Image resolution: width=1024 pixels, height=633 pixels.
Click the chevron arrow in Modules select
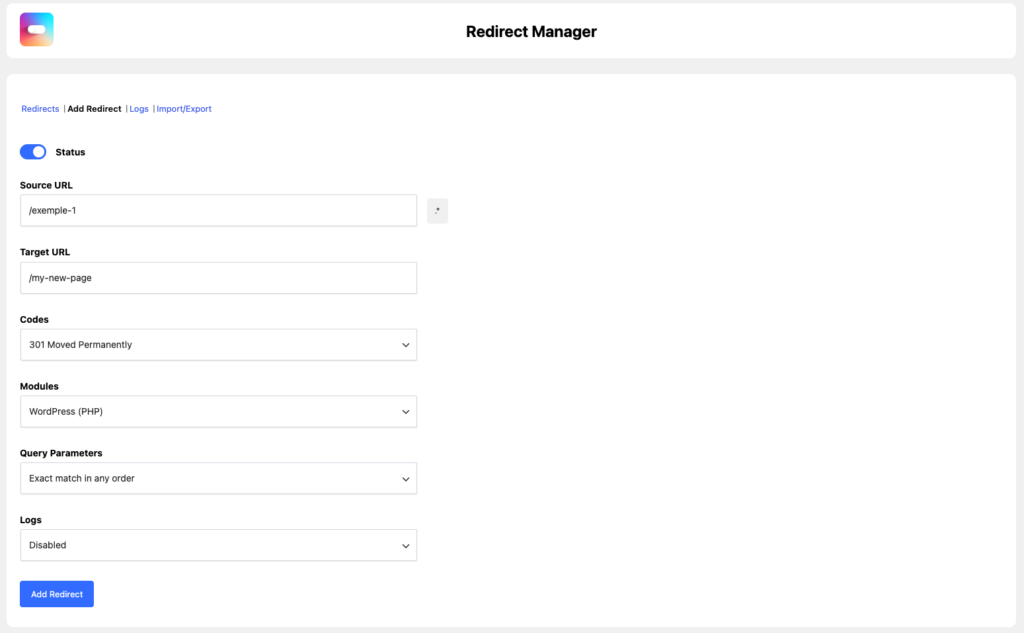(405, 412)
